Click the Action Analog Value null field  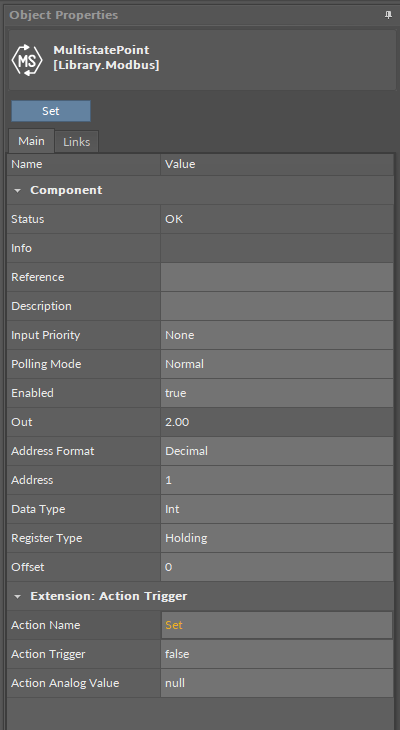tap(277, 683)
